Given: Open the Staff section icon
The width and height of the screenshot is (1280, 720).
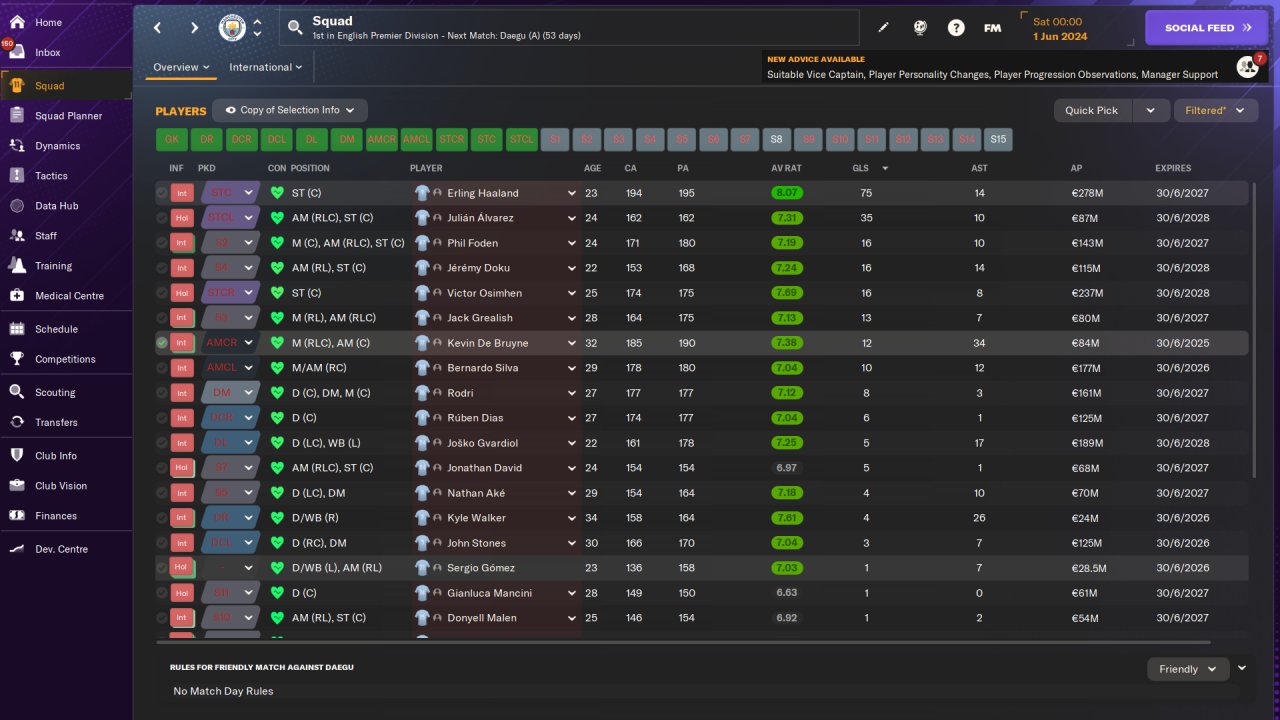Looking at the screenshot, I should click(x=17, y=236).
